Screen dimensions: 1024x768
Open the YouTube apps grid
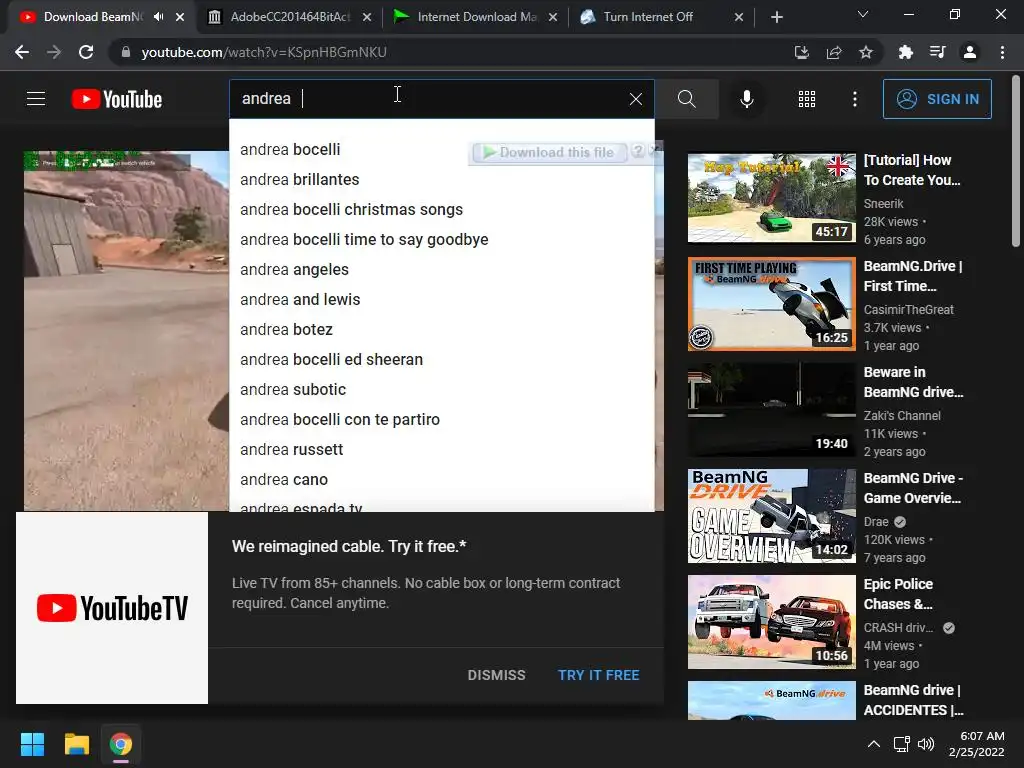pyautogui.click(x=807, y=99)
